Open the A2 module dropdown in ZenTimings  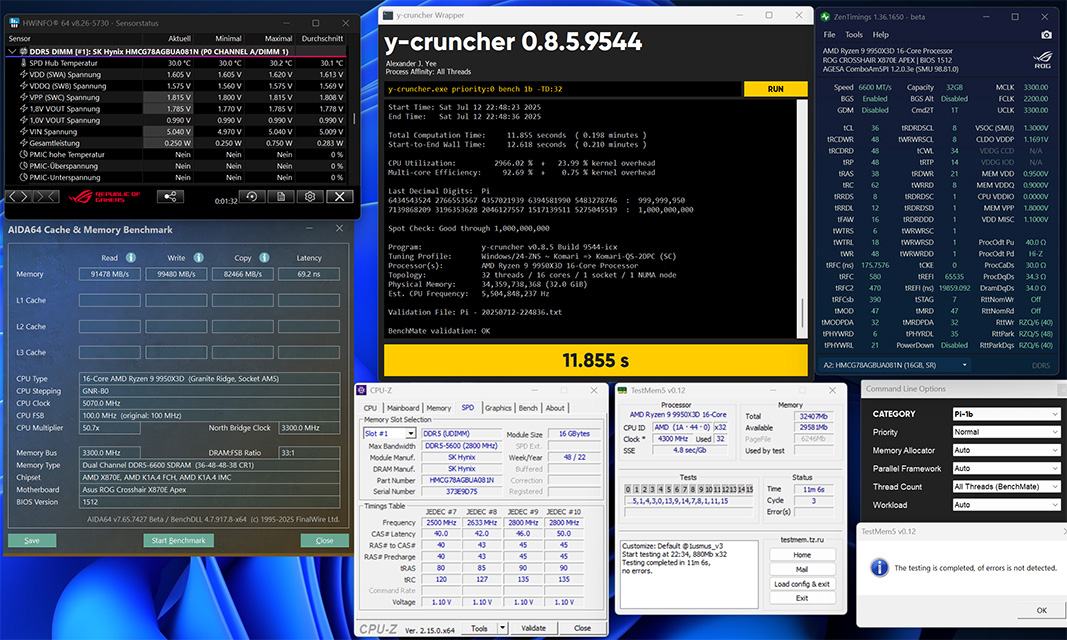pos(964,365)
